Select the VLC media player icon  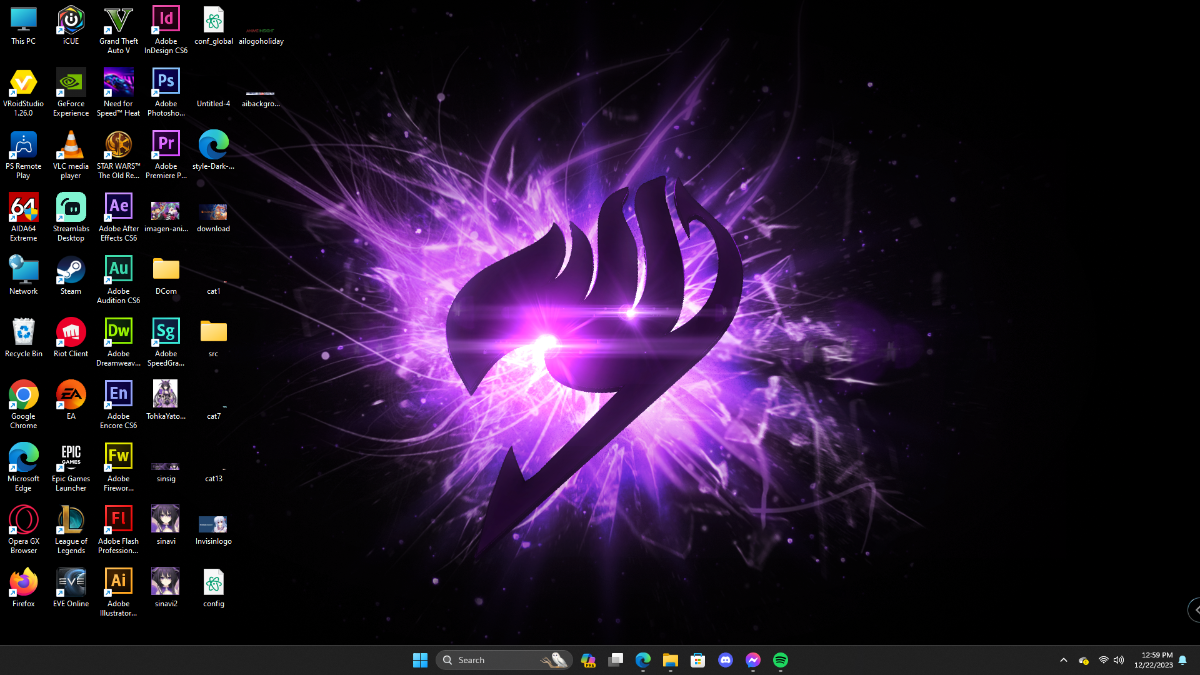(x=70, y=145)
